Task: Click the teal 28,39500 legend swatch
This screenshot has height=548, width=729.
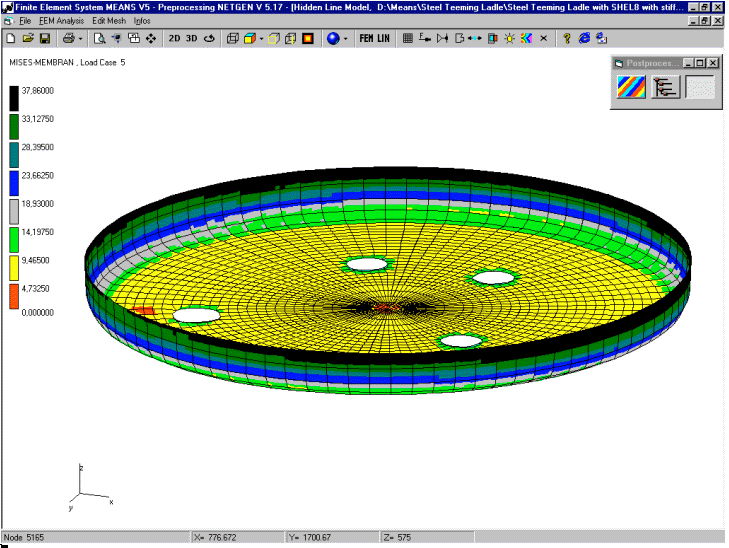Action: (x=14, y=155)
